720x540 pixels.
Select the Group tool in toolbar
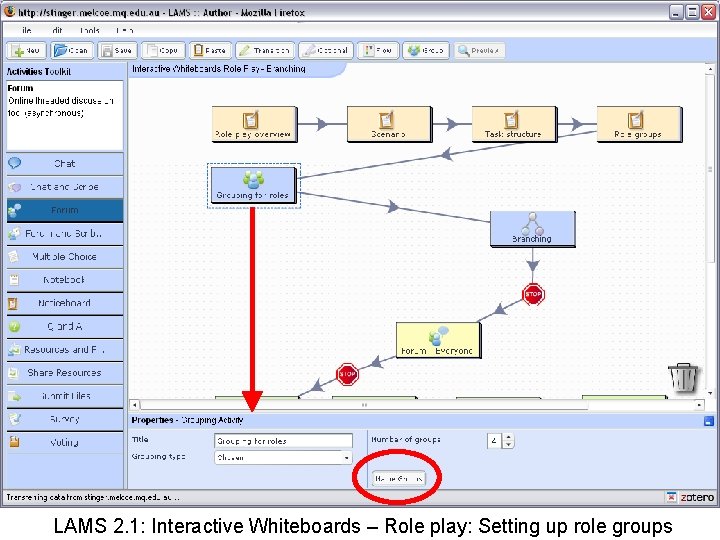pos(426,51)
